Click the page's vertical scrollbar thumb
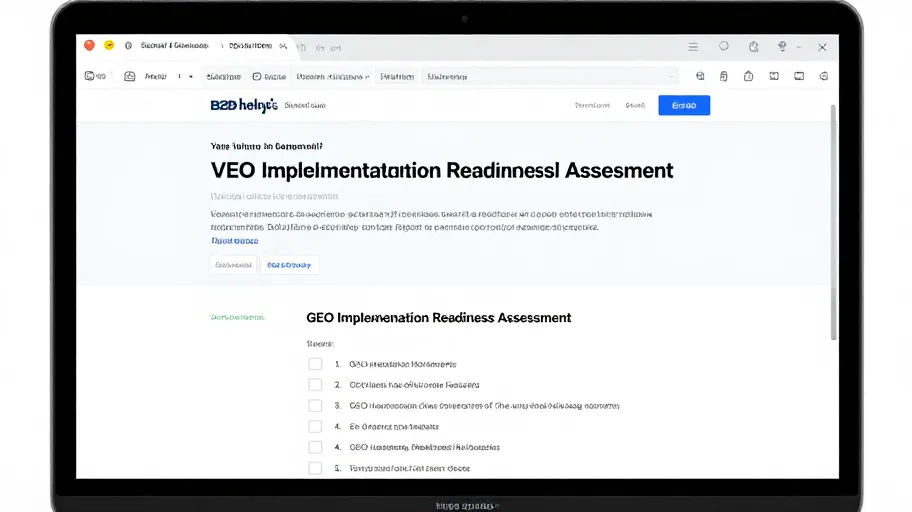This screenshot has height=512, width=912. (833, 222)
